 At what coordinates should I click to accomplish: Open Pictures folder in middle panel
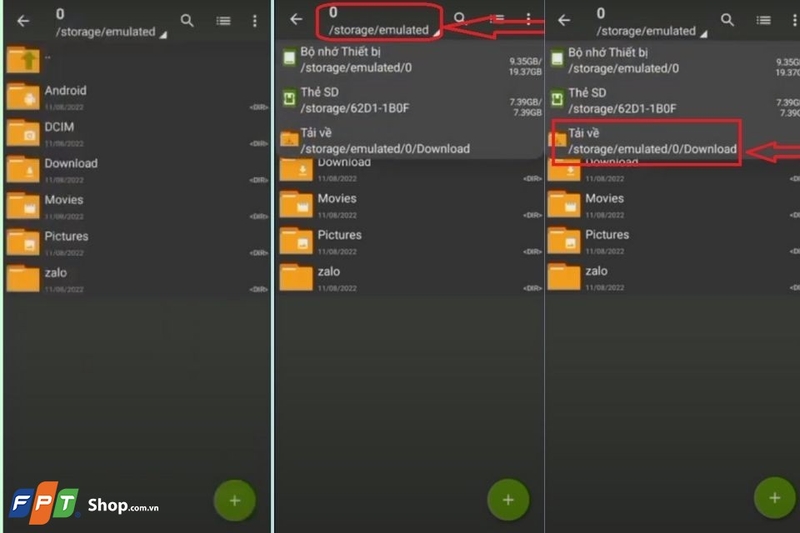click(x=410, y=241)
